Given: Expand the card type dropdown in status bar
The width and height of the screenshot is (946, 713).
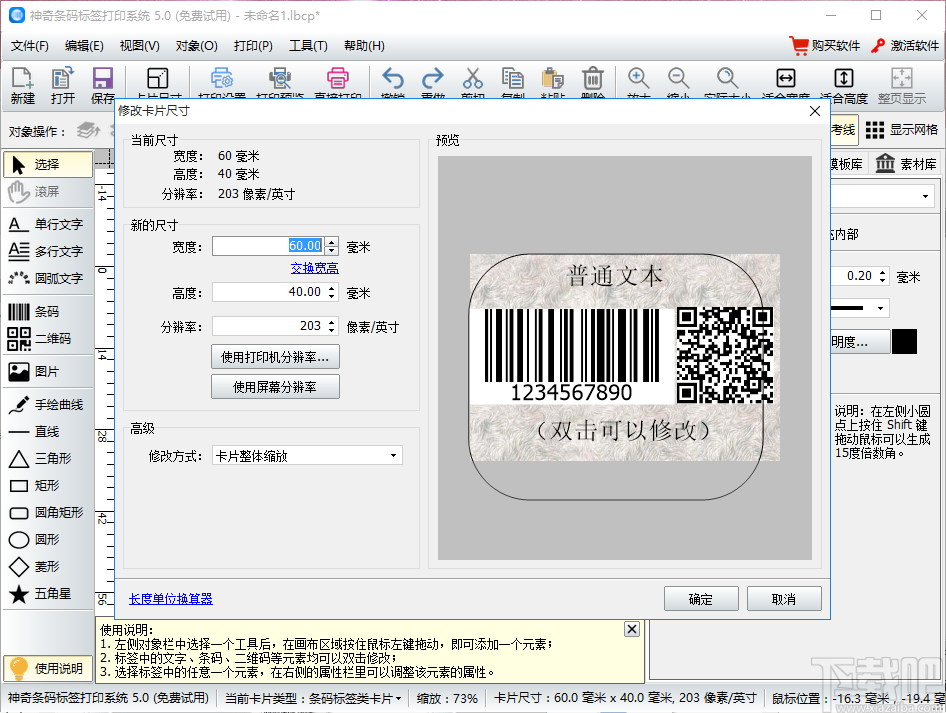Looking at the screenshot, I should [314, 698].
